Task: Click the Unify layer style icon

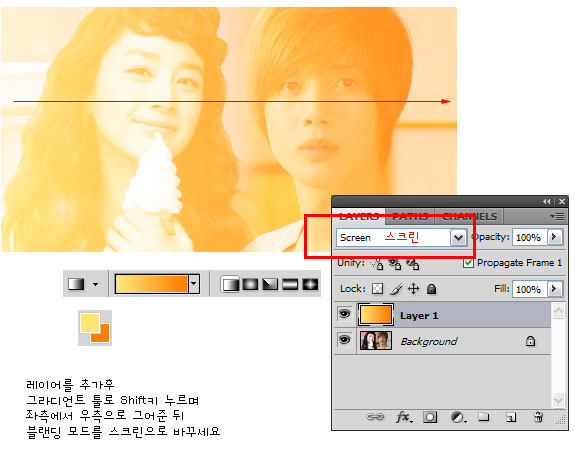Action: 413,264
